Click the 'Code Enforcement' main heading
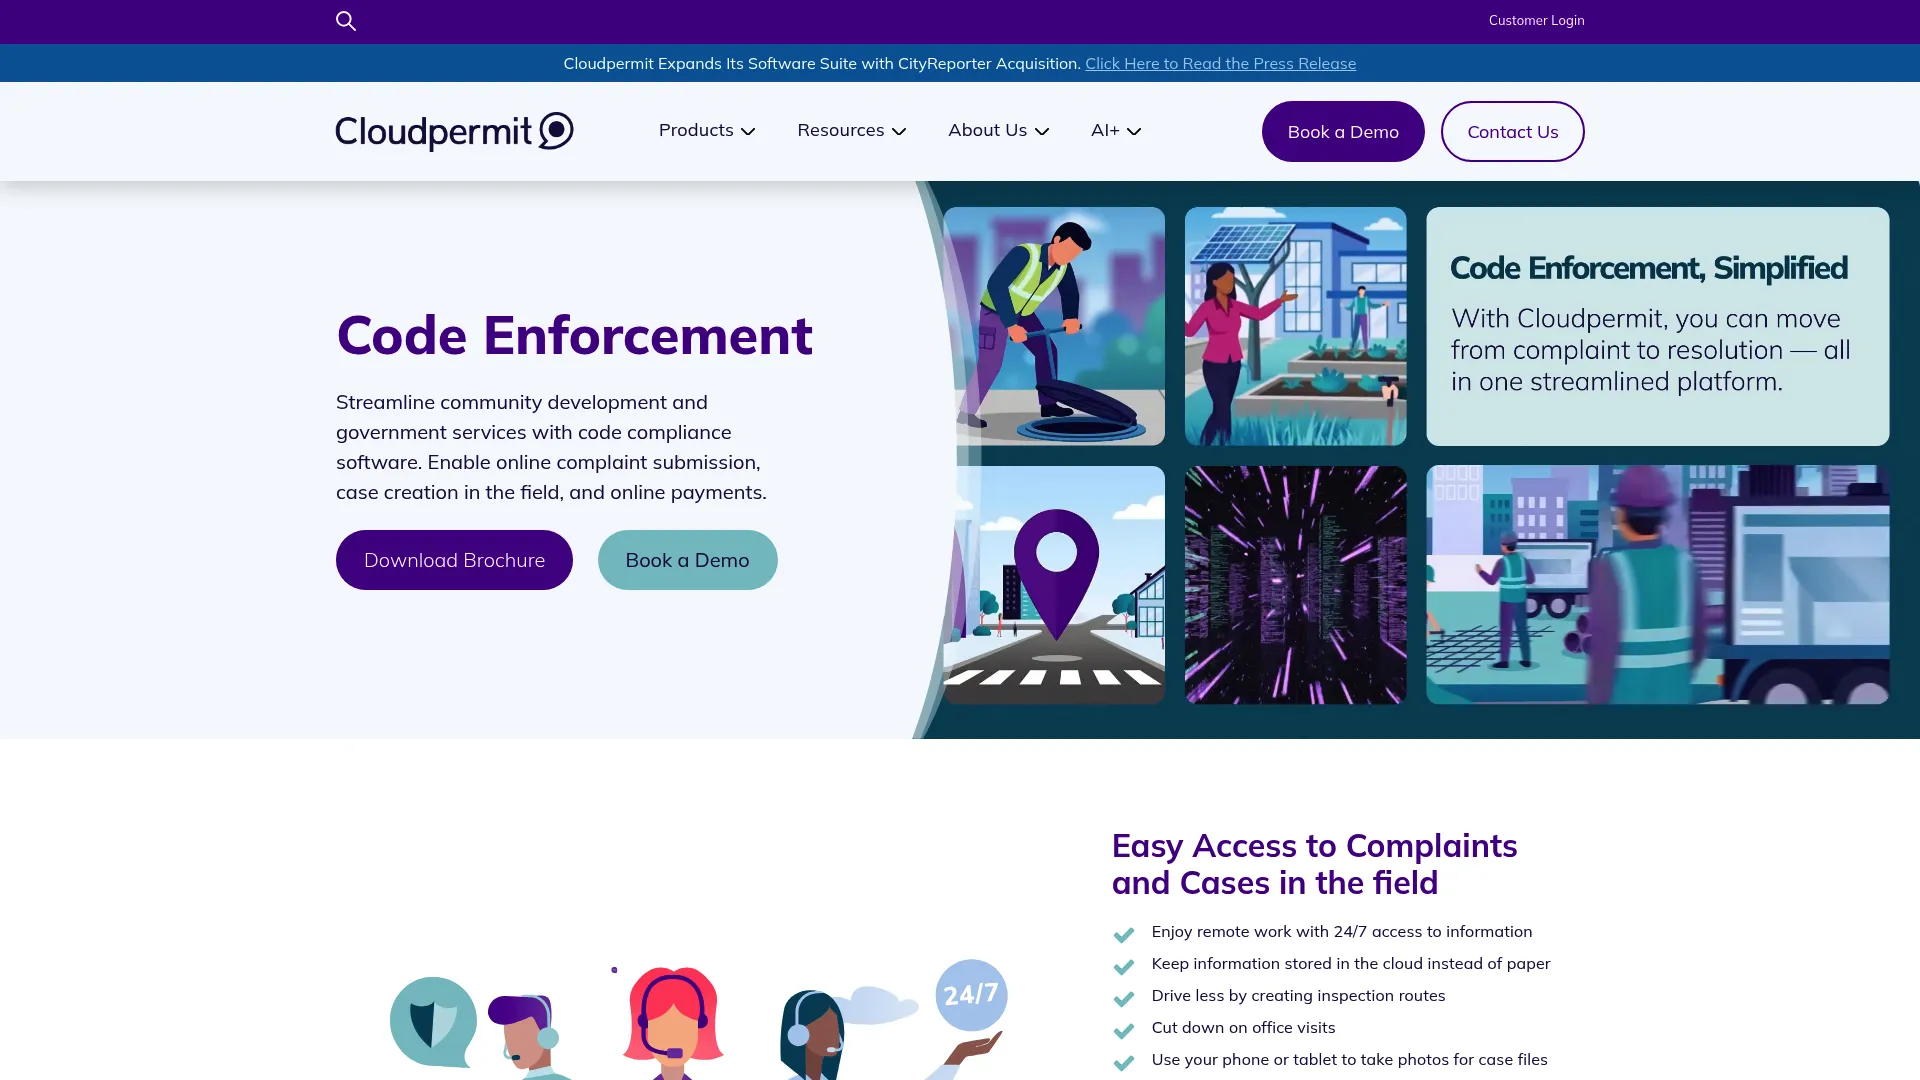 574,335
